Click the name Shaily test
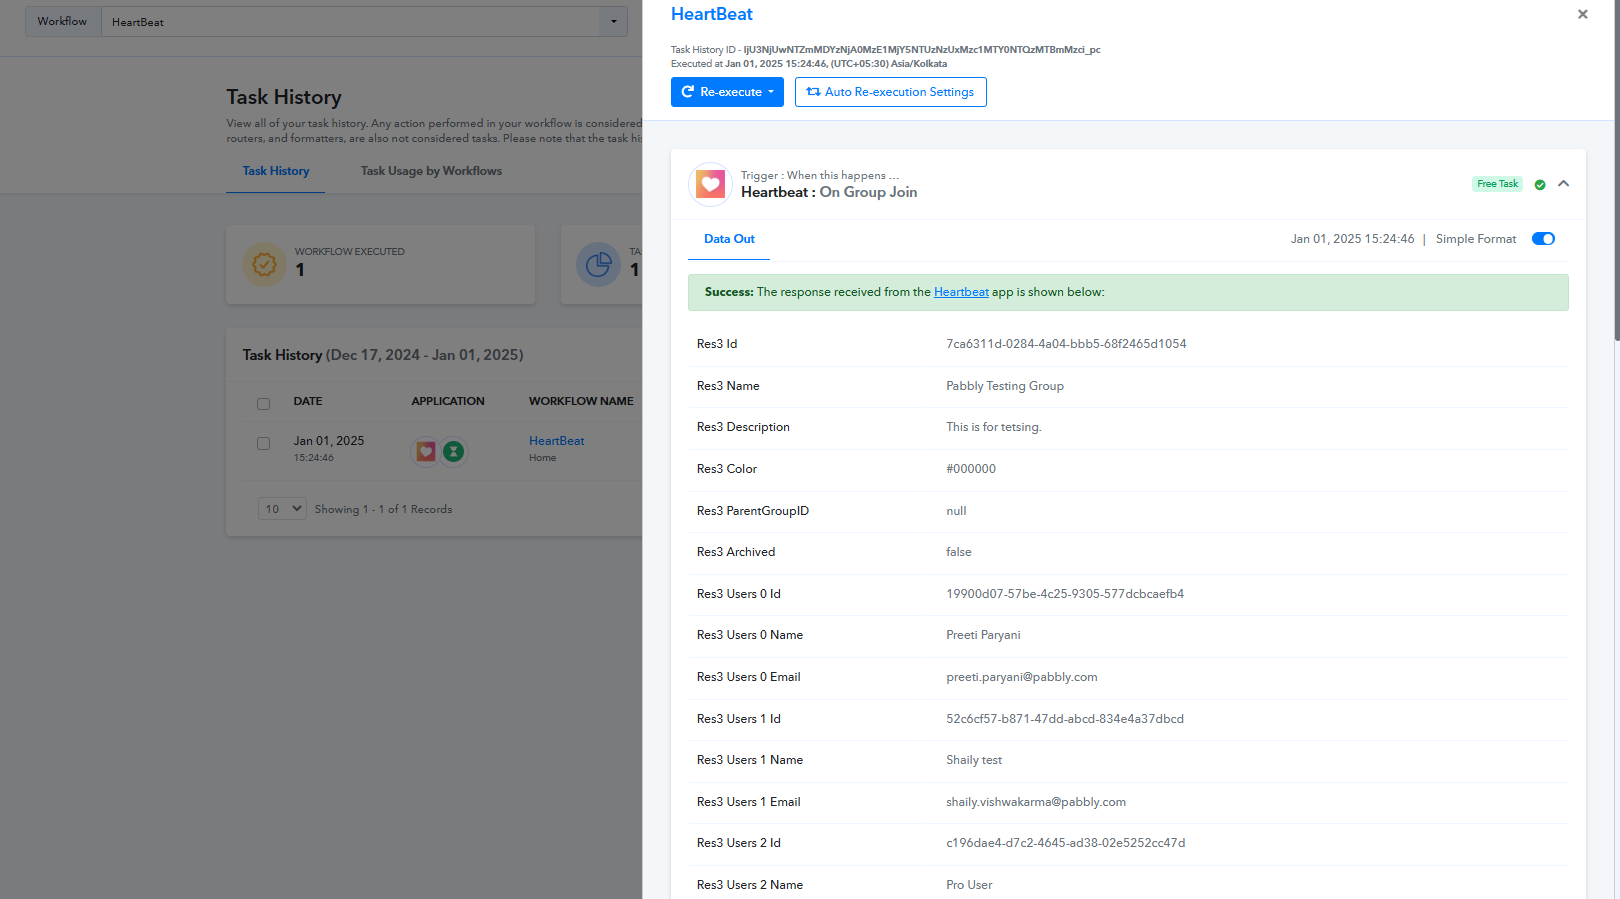Viewport: 1620px width, 899px height. [x=974, y=760]
